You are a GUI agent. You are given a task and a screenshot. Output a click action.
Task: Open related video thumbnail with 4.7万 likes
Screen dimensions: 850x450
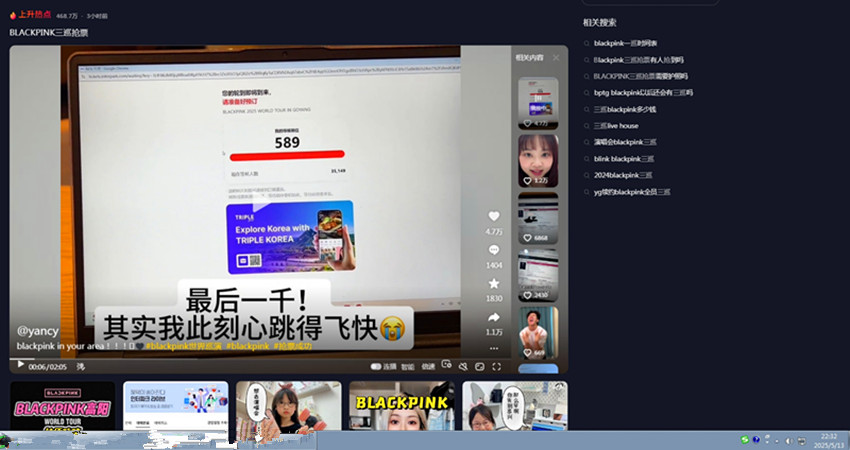pos(538,103)
